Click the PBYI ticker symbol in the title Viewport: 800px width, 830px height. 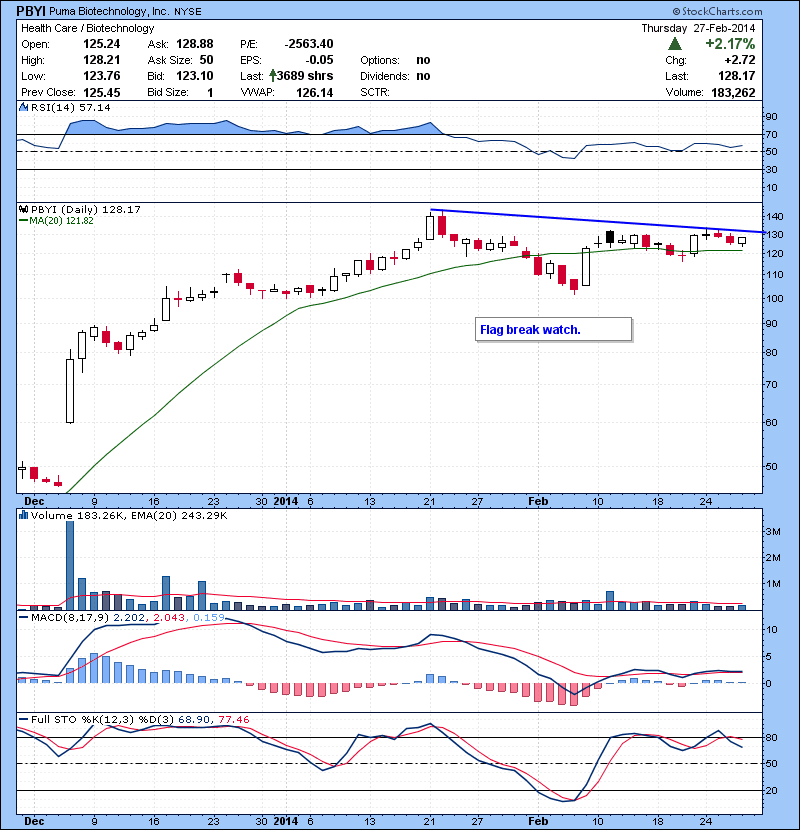pyautogui.click(x=31, y=11)
